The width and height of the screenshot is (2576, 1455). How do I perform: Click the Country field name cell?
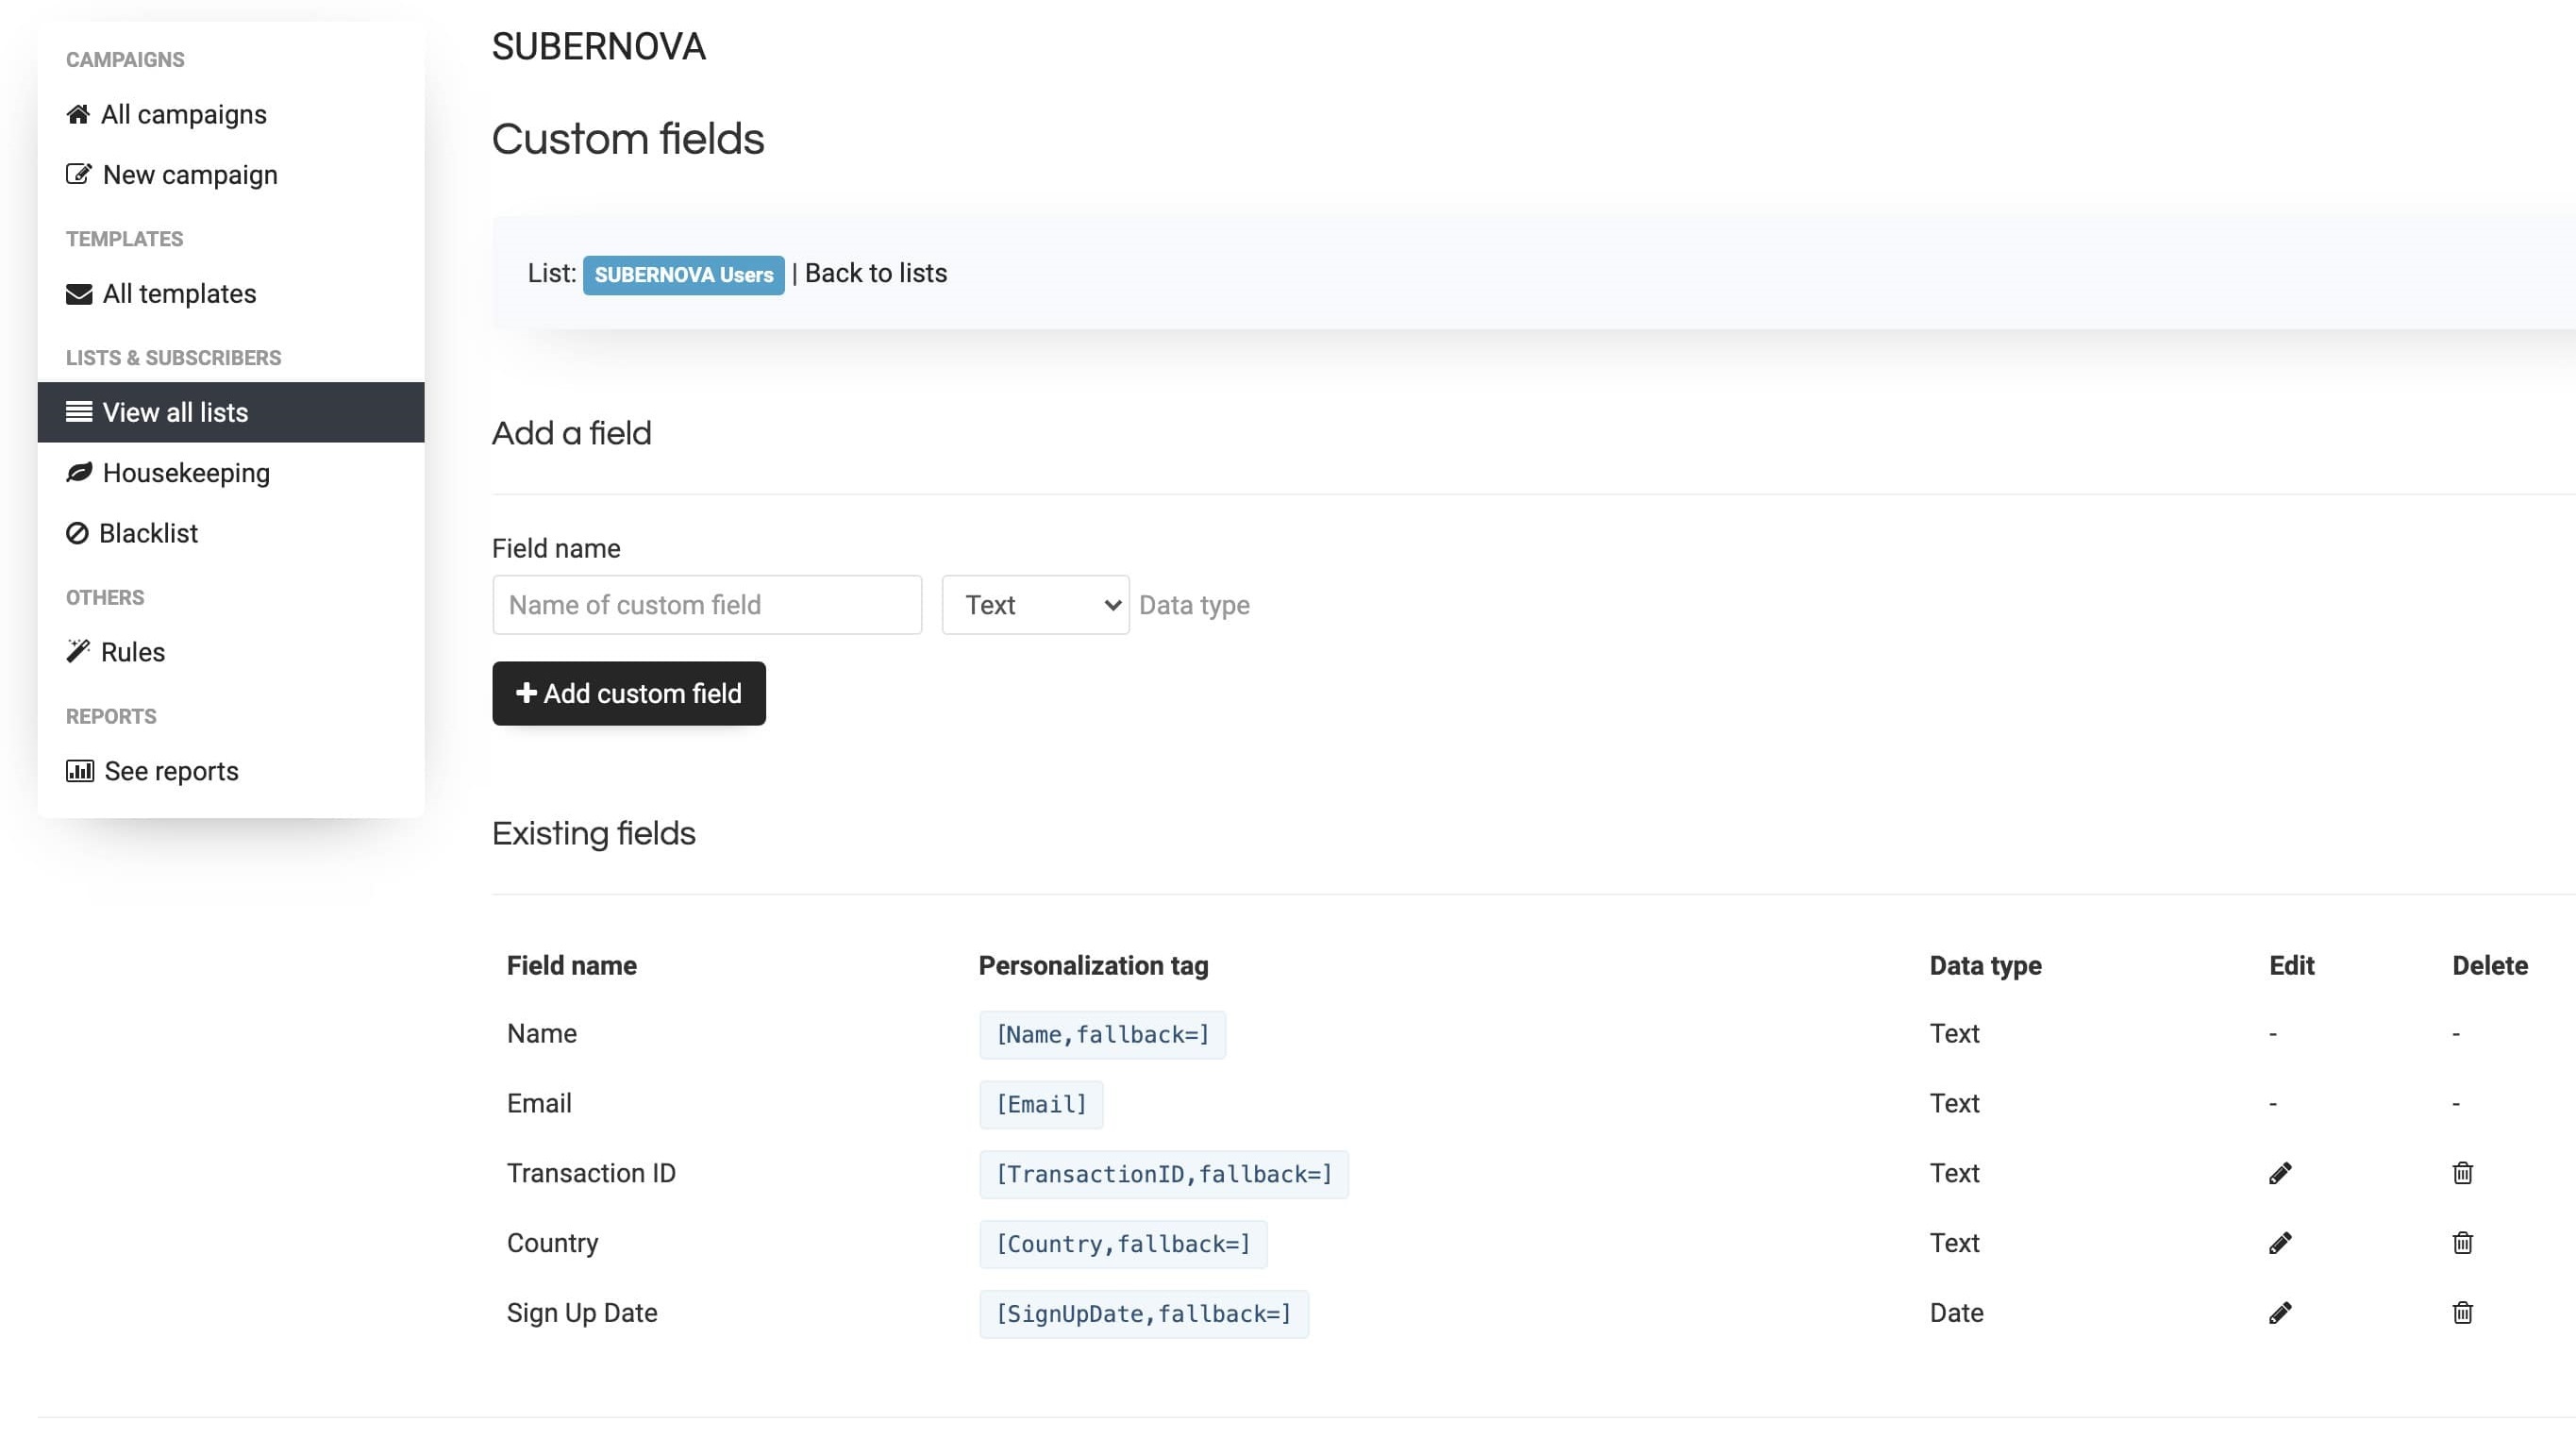(x=552, y=1243)
